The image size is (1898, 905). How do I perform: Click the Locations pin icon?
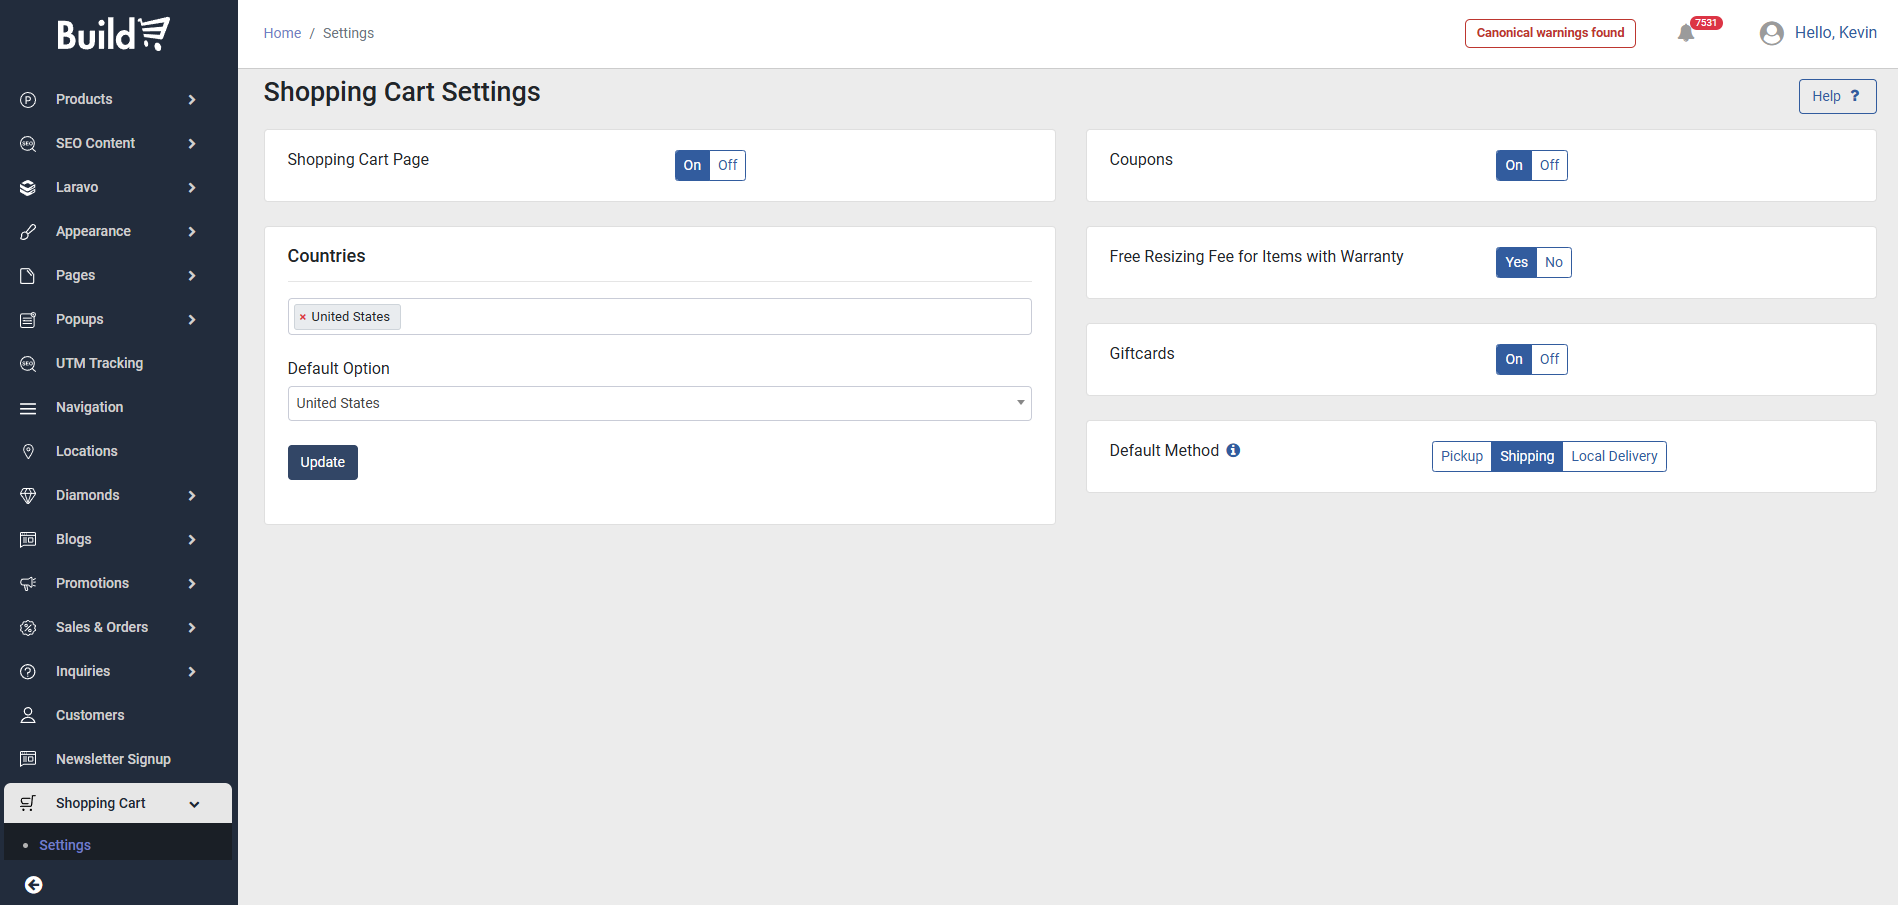pos(28,452)
